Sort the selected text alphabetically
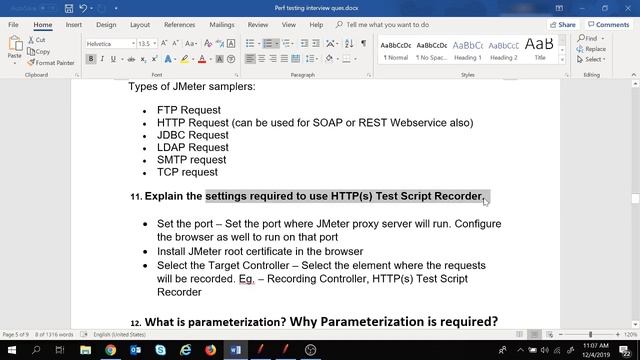This screenshot has width=640, height=360. coord(349,44)
